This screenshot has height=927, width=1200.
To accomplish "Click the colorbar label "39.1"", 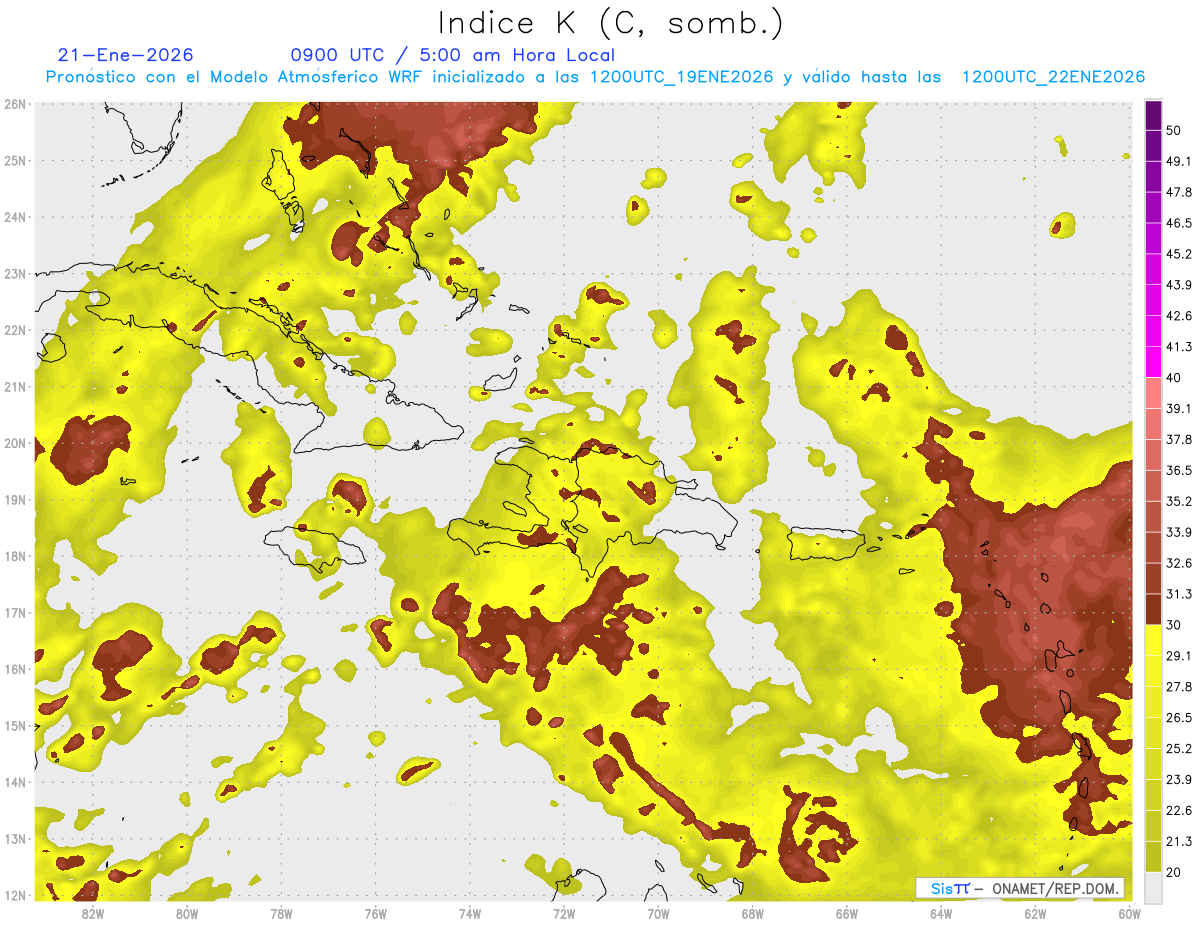I will pyautogui.click(x=1178, y=408).
